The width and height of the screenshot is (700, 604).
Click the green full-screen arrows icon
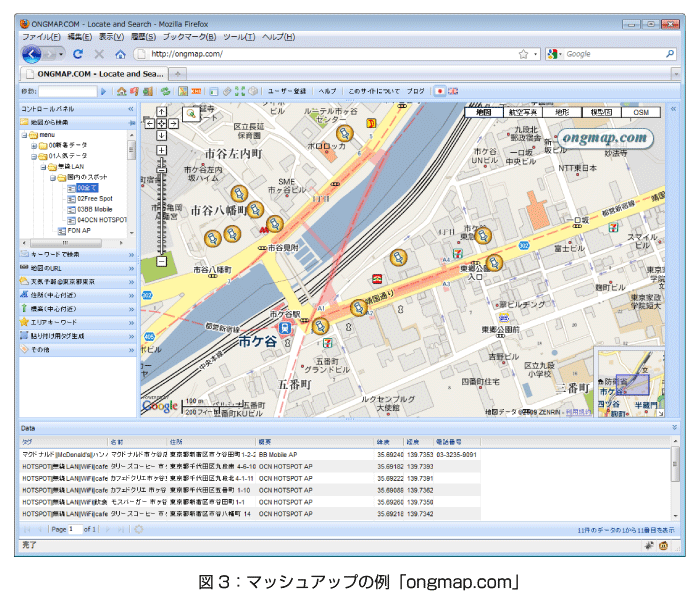click(240, 92)
